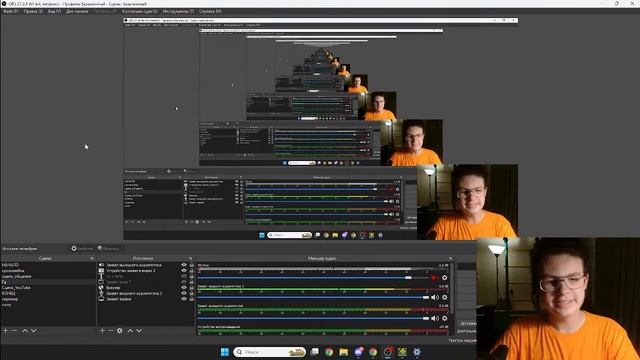This screenshot has width=640, height=360.
Task: Open Task View from the taskbar
Action: [315, 352]
